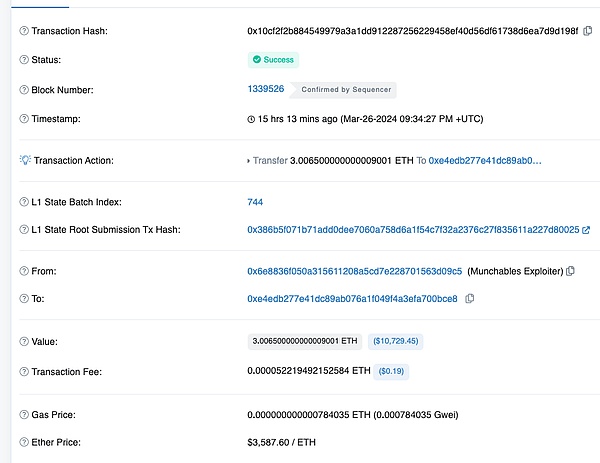The image size is (600, 463).
Task: Open block number 1339526
Action: [x=266, y=89]
